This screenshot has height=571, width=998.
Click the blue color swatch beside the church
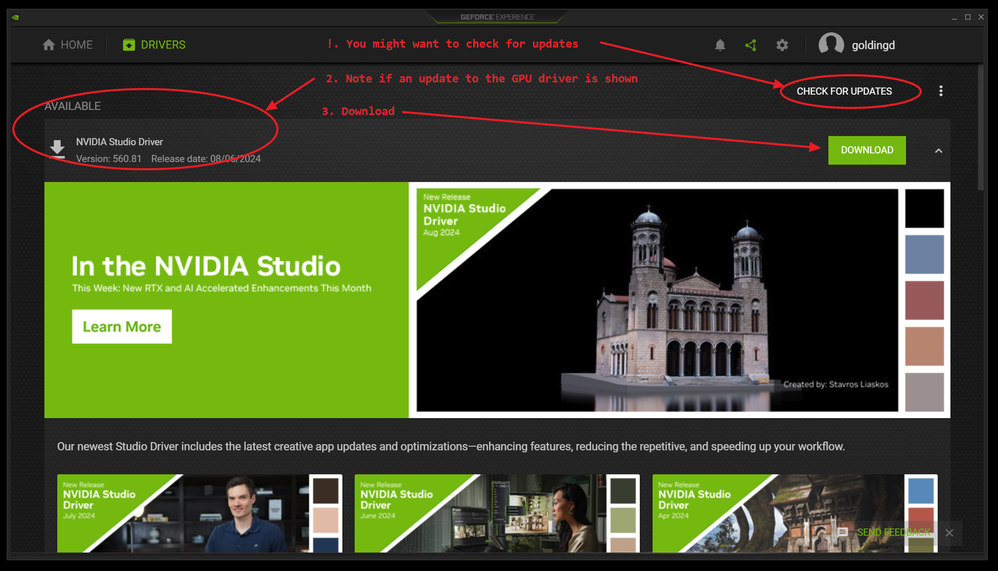[924, 254]
